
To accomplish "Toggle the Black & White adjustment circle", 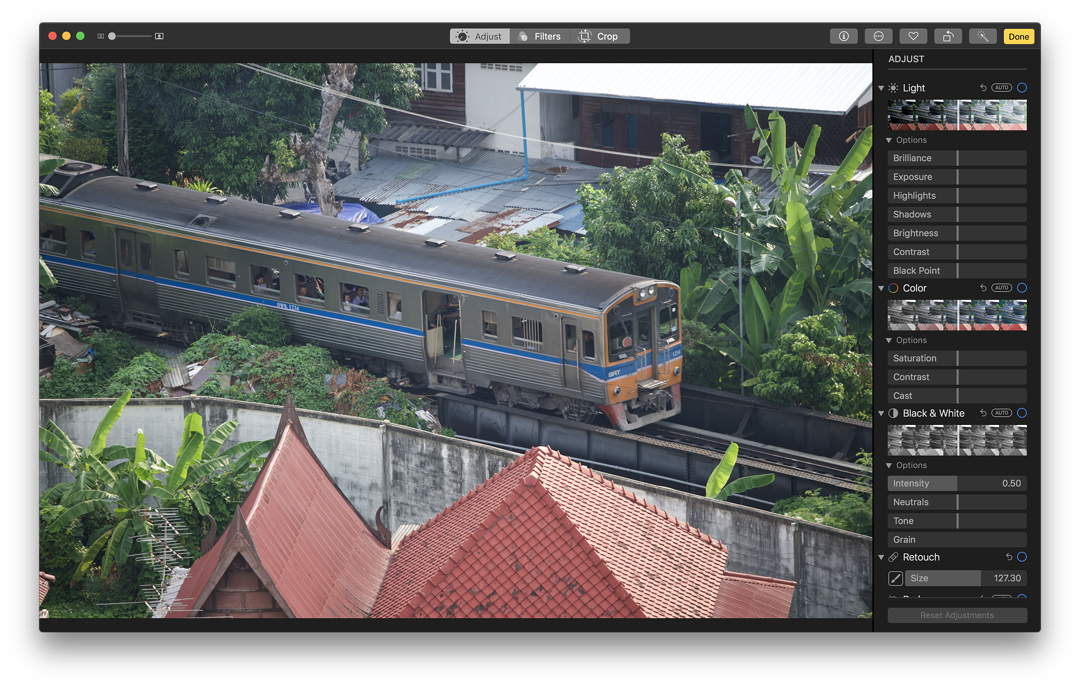I will click(x=1021, y=413).
